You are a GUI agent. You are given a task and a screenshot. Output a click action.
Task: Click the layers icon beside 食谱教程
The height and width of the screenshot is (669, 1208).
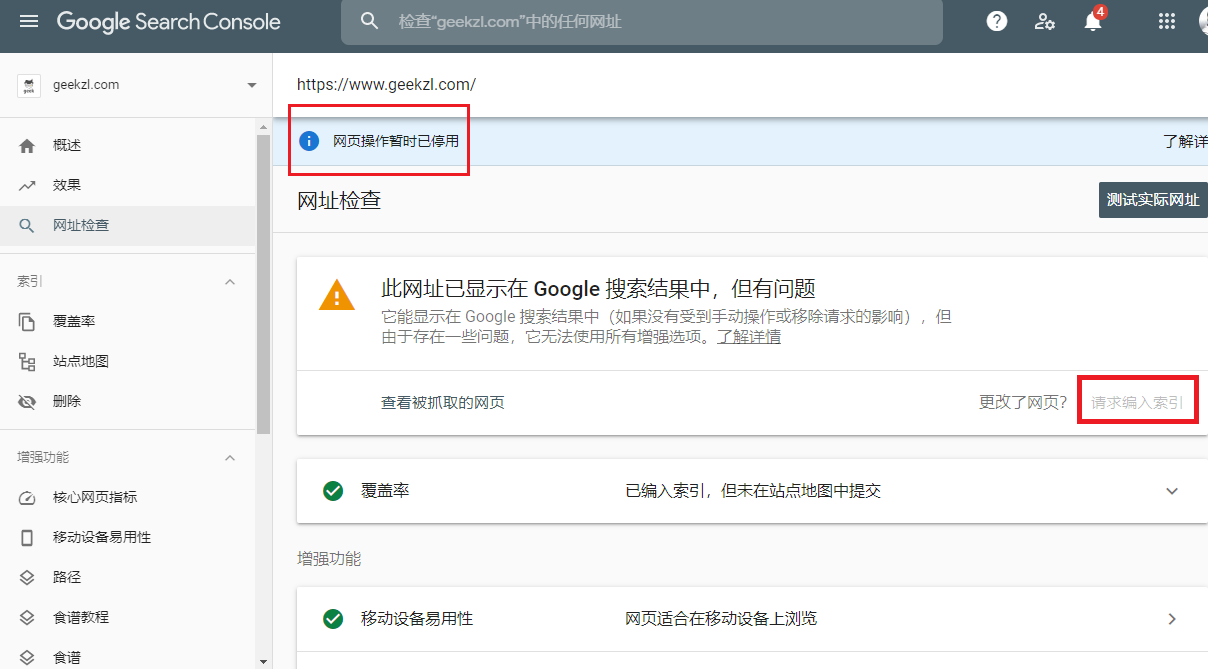(x=28, y=618)
